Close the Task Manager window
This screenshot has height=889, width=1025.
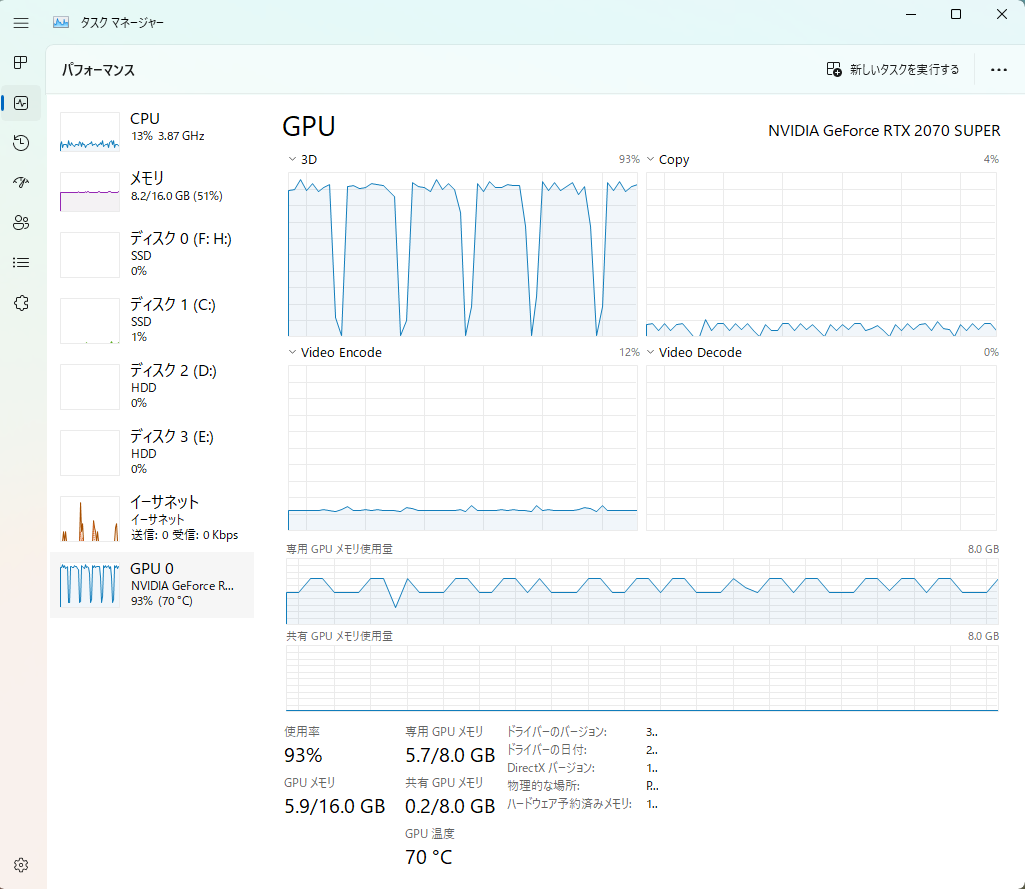click(1001, 14)
